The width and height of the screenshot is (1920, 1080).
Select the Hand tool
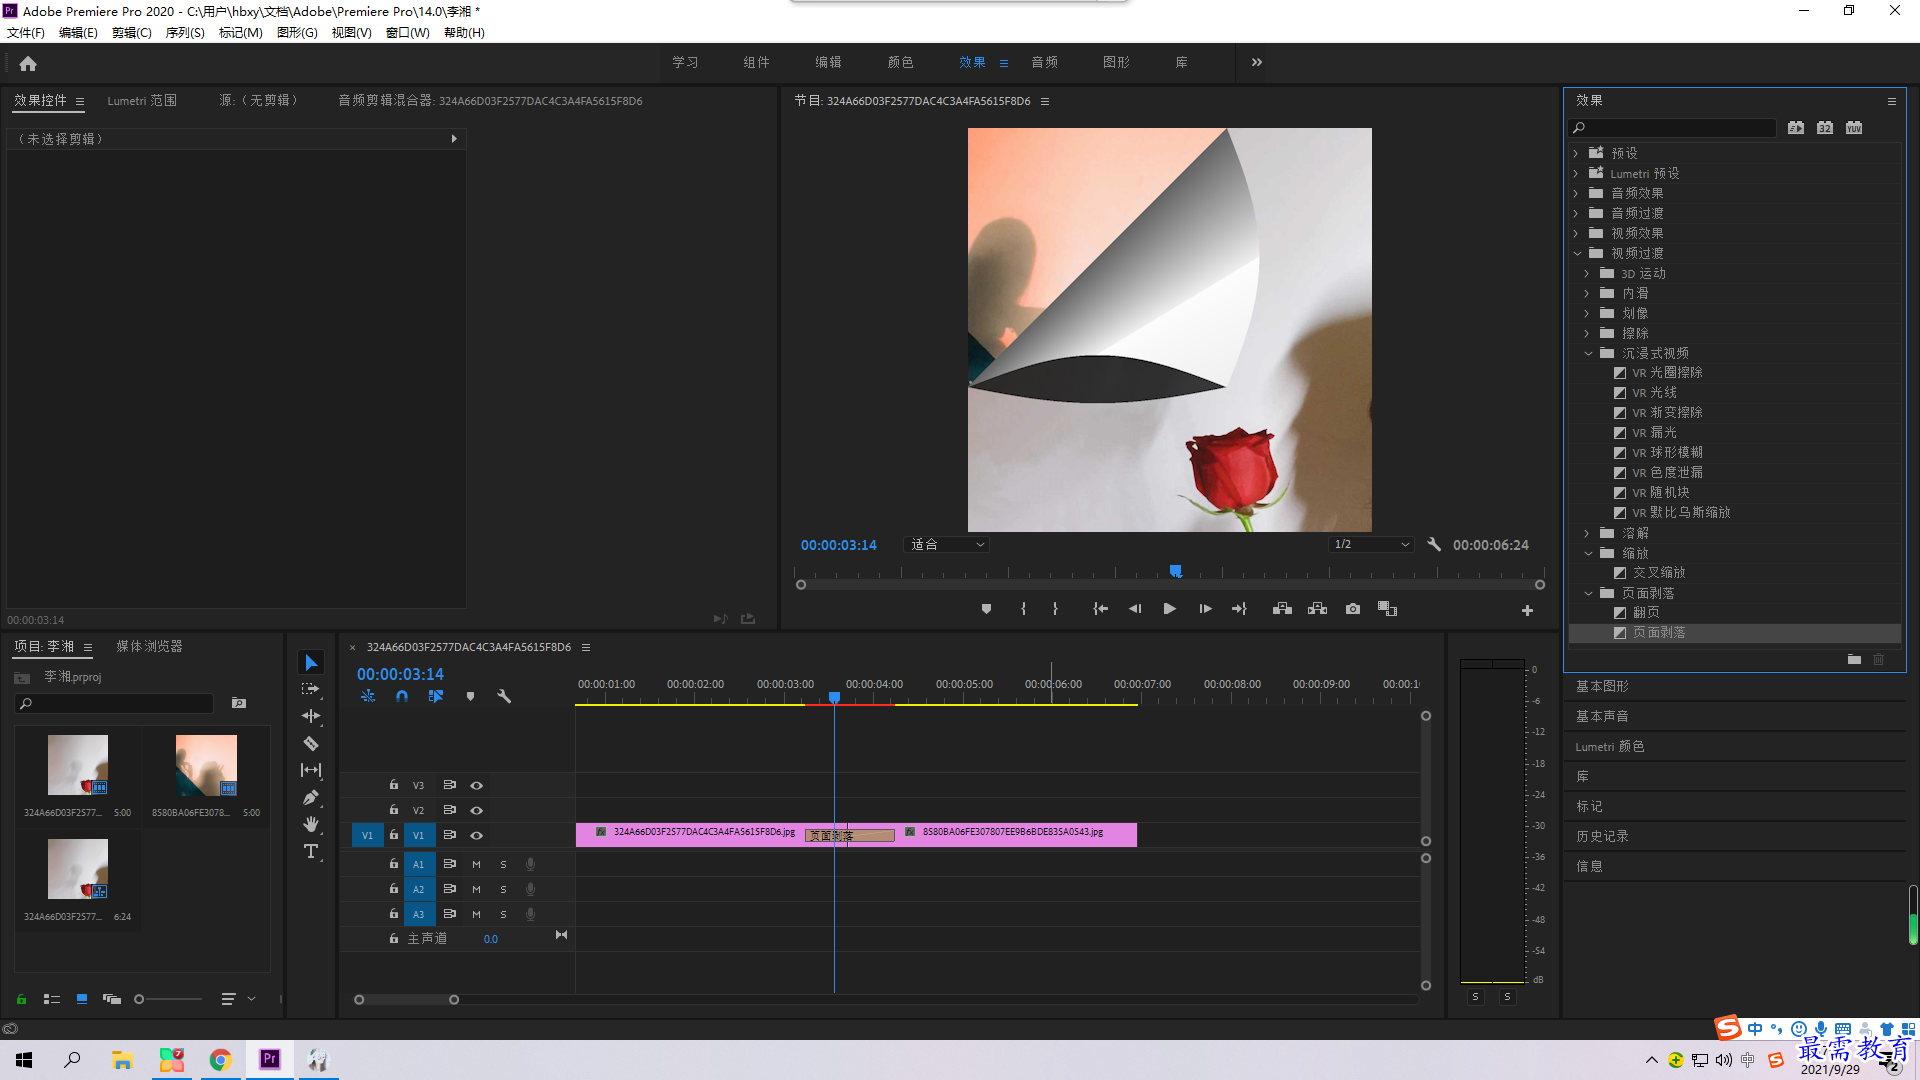[311, 824]
